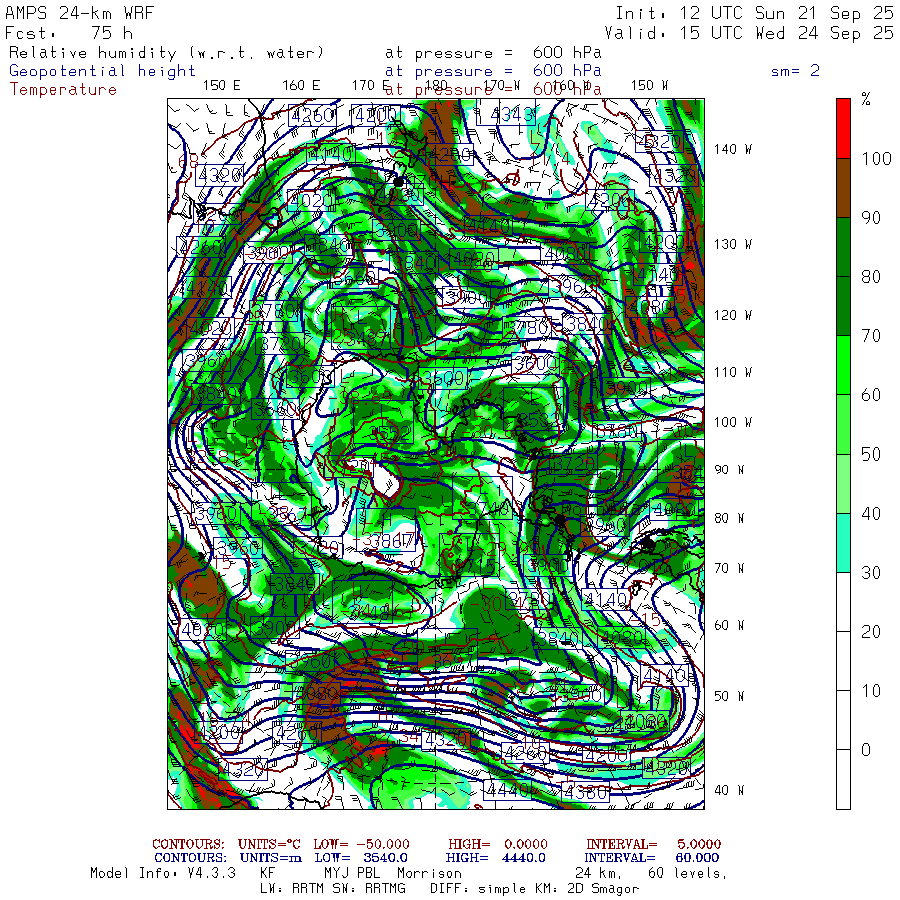
Task: Click the colorbar tick label '0'
Action: click(866, 750)
